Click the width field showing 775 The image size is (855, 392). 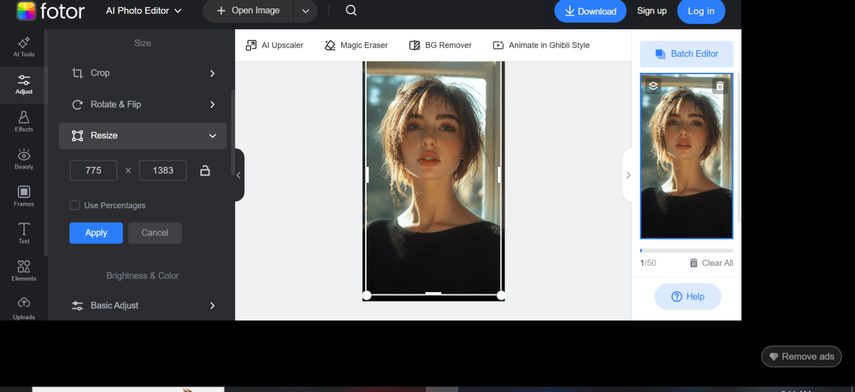pyautogui.click(x=93, y=171)
